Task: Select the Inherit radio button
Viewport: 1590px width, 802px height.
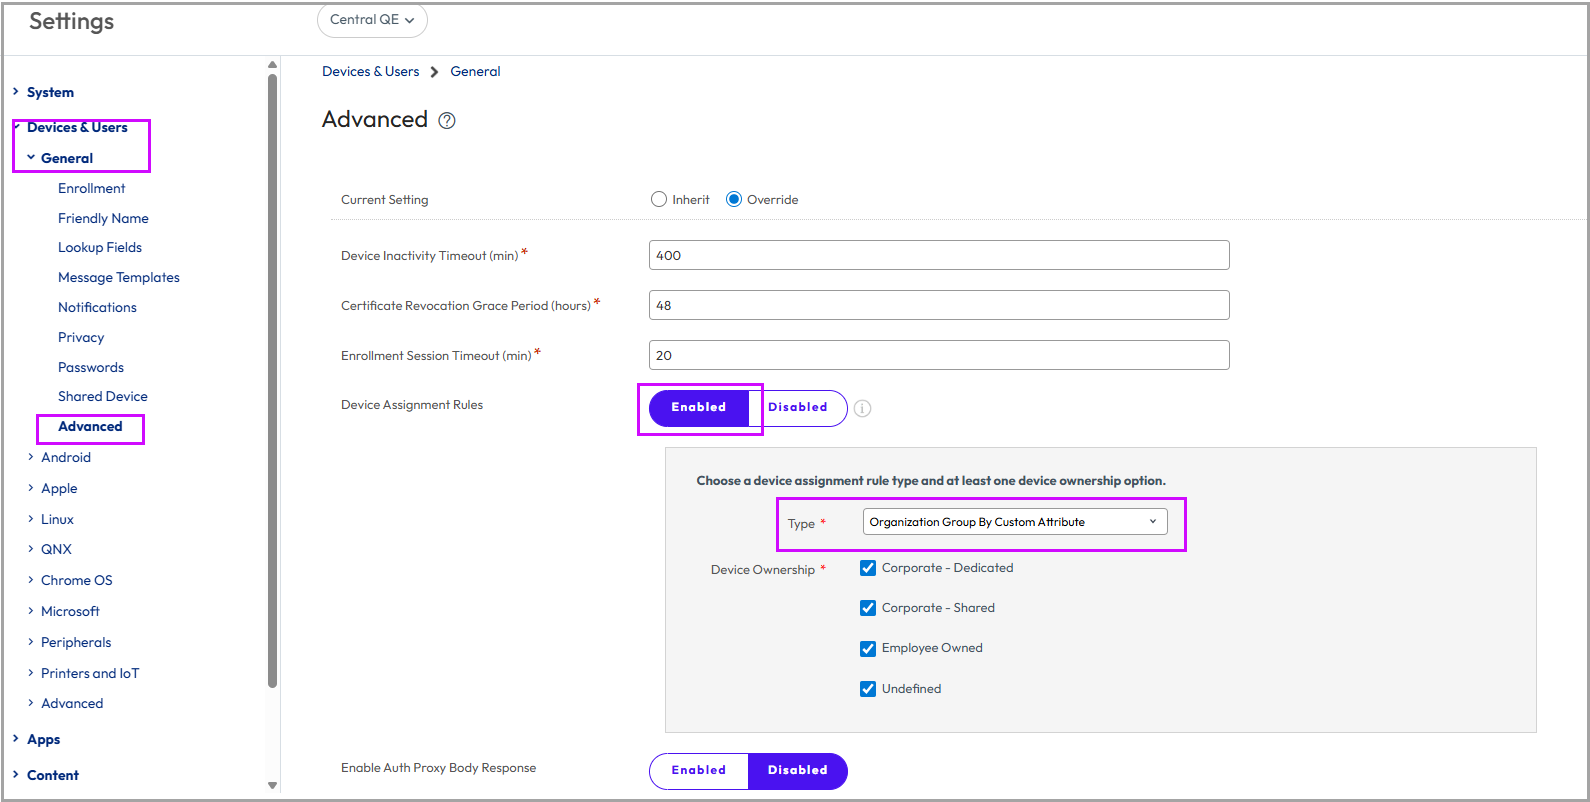Action: pyautogui.click(x=659, y=199)
